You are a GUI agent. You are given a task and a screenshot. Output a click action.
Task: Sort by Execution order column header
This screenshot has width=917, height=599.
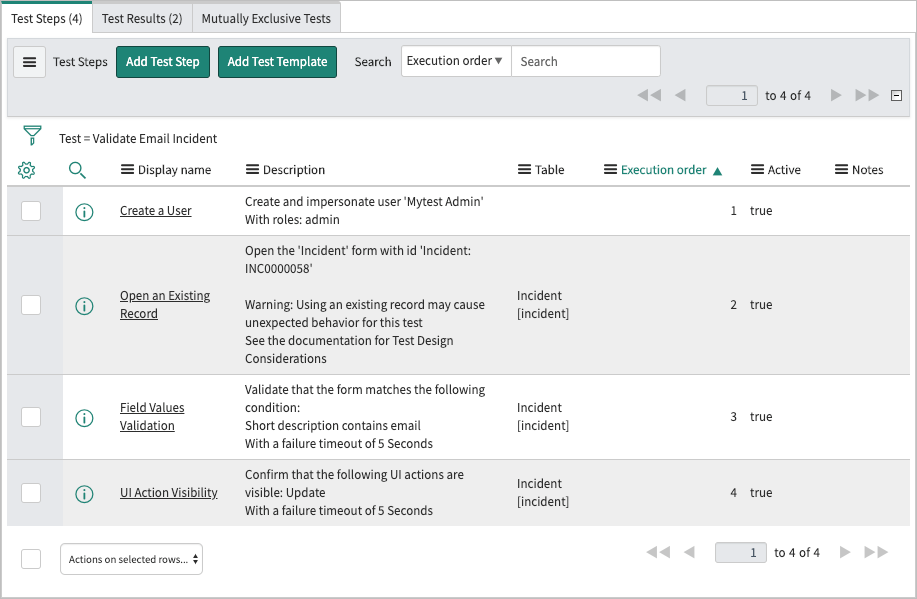[x=663, y=170]
